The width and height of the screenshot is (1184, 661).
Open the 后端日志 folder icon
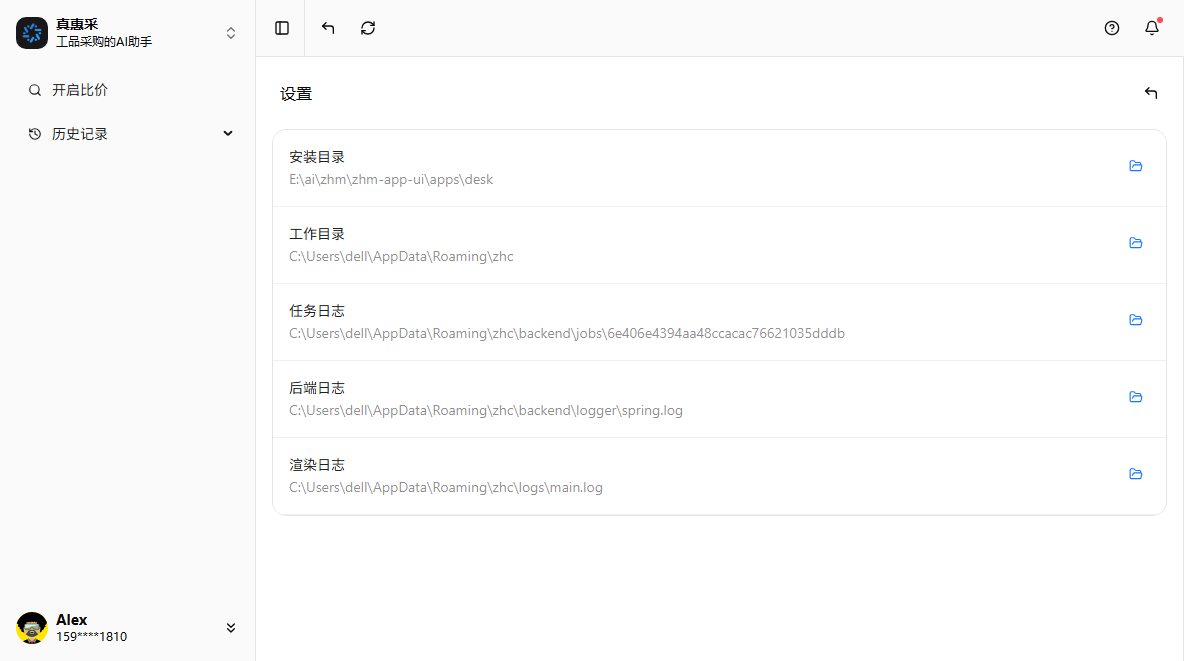1135,397
